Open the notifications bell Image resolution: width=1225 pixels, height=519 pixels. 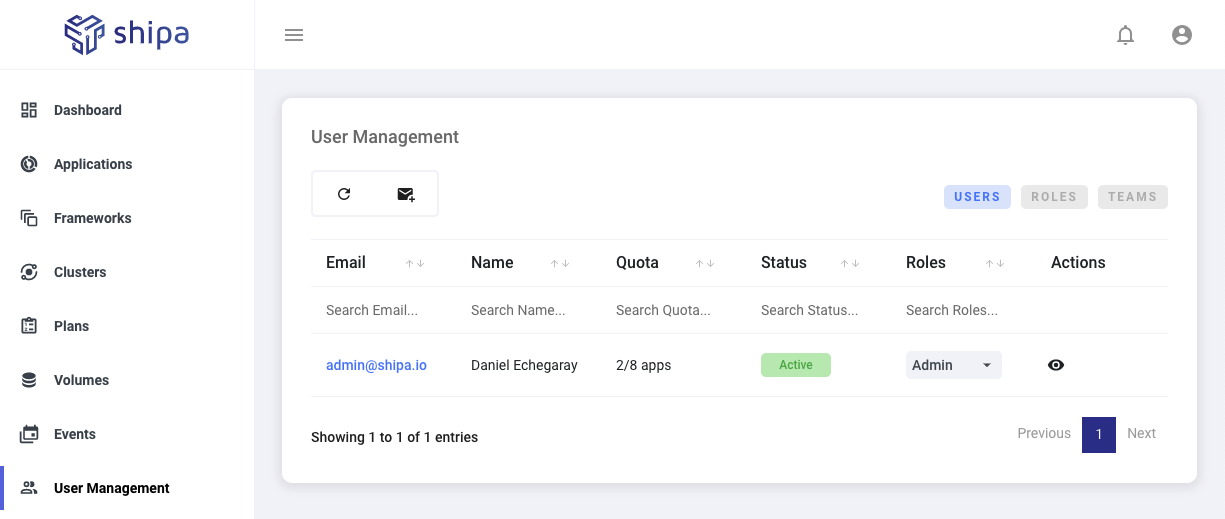pos(1125,35)
